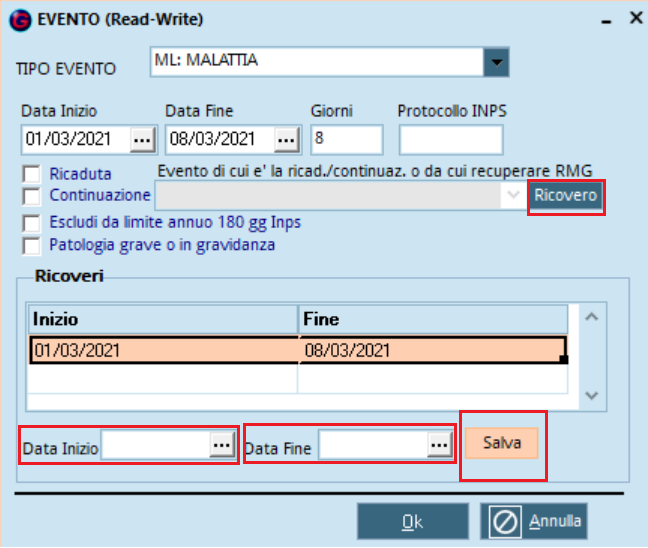
Task: Click the Annulla button
Action: 534,522
